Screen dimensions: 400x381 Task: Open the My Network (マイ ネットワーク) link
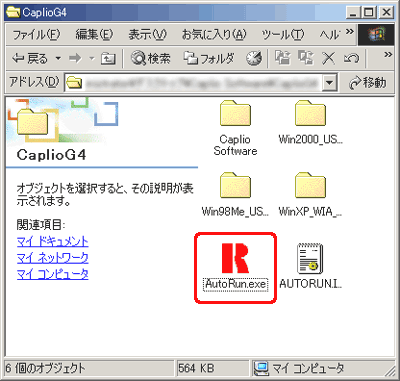pyautogui.click(x=52, y=258)
